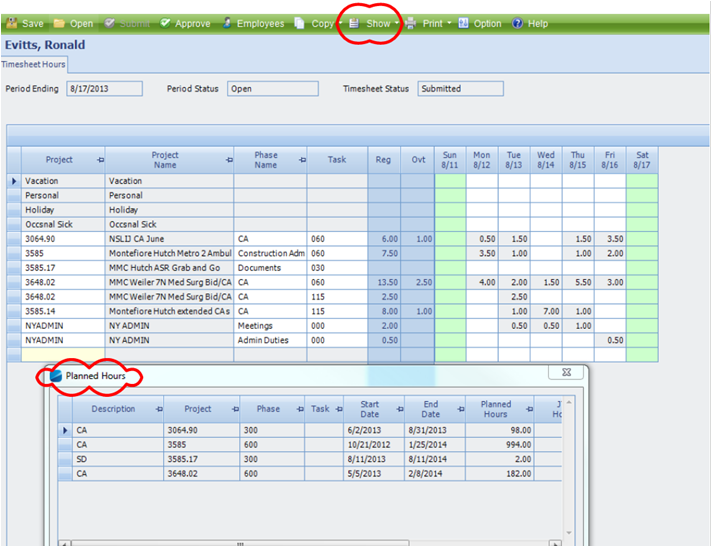The height and width of the screenshot is (547, 712).
Task: Click the Documents phase name cell
Action: point(270,268)
